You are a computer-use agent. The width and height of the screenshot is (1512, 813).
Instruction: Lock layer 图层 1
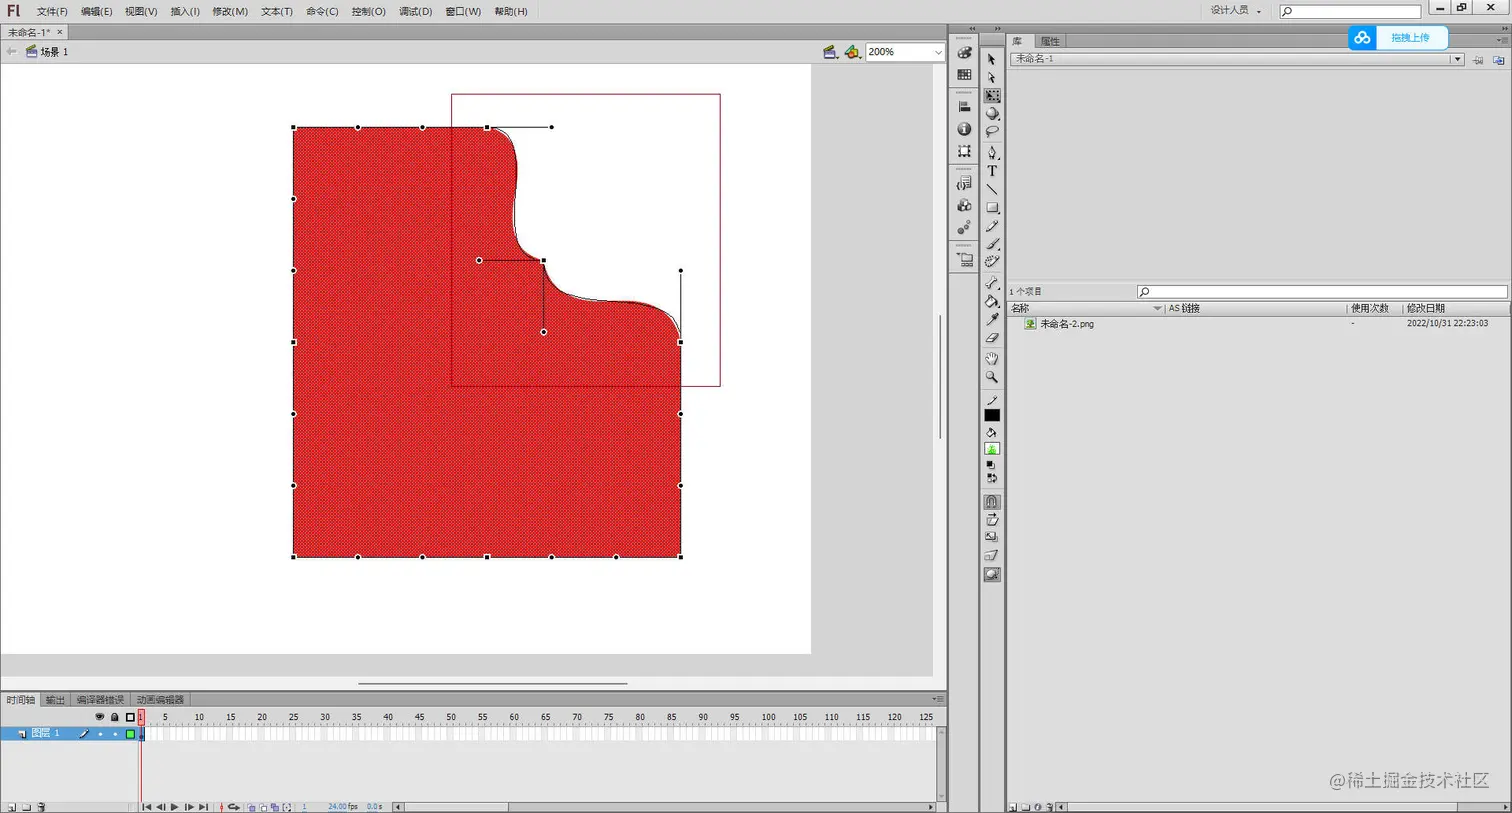114,733
